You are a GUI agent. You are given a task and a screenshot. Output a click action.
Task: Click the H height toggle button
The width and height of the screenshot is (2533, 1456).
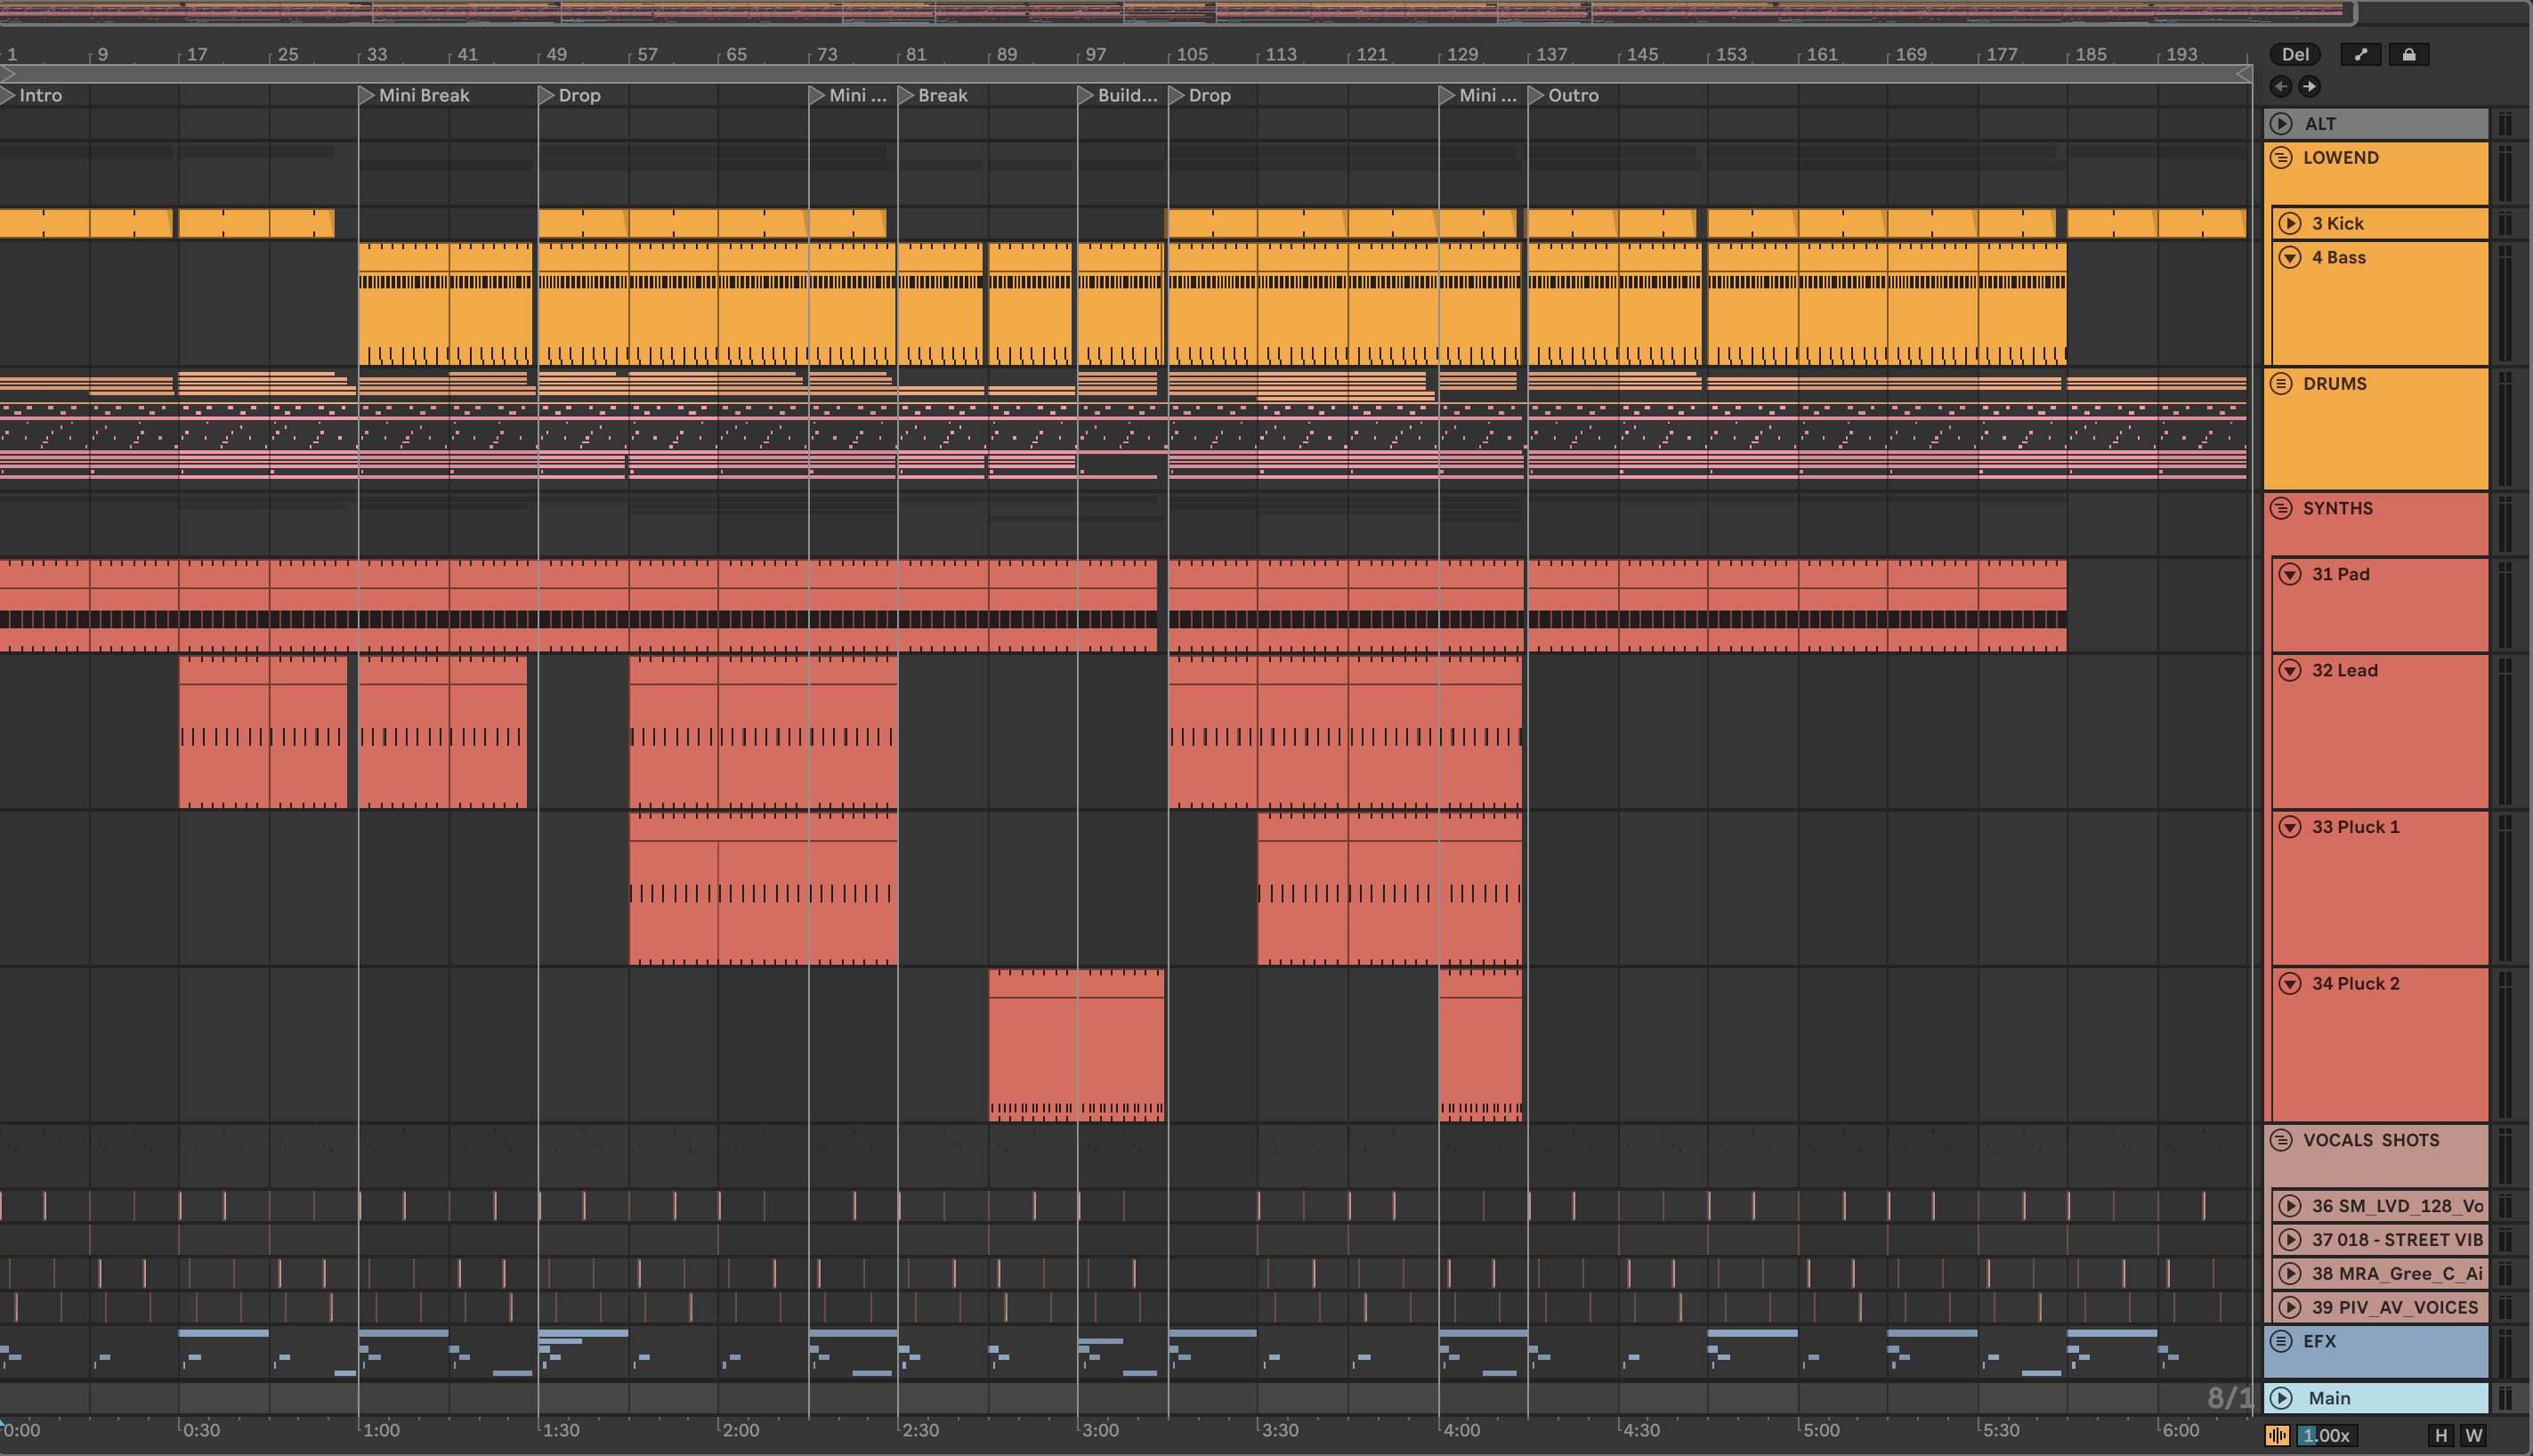click(2441, 1436)
